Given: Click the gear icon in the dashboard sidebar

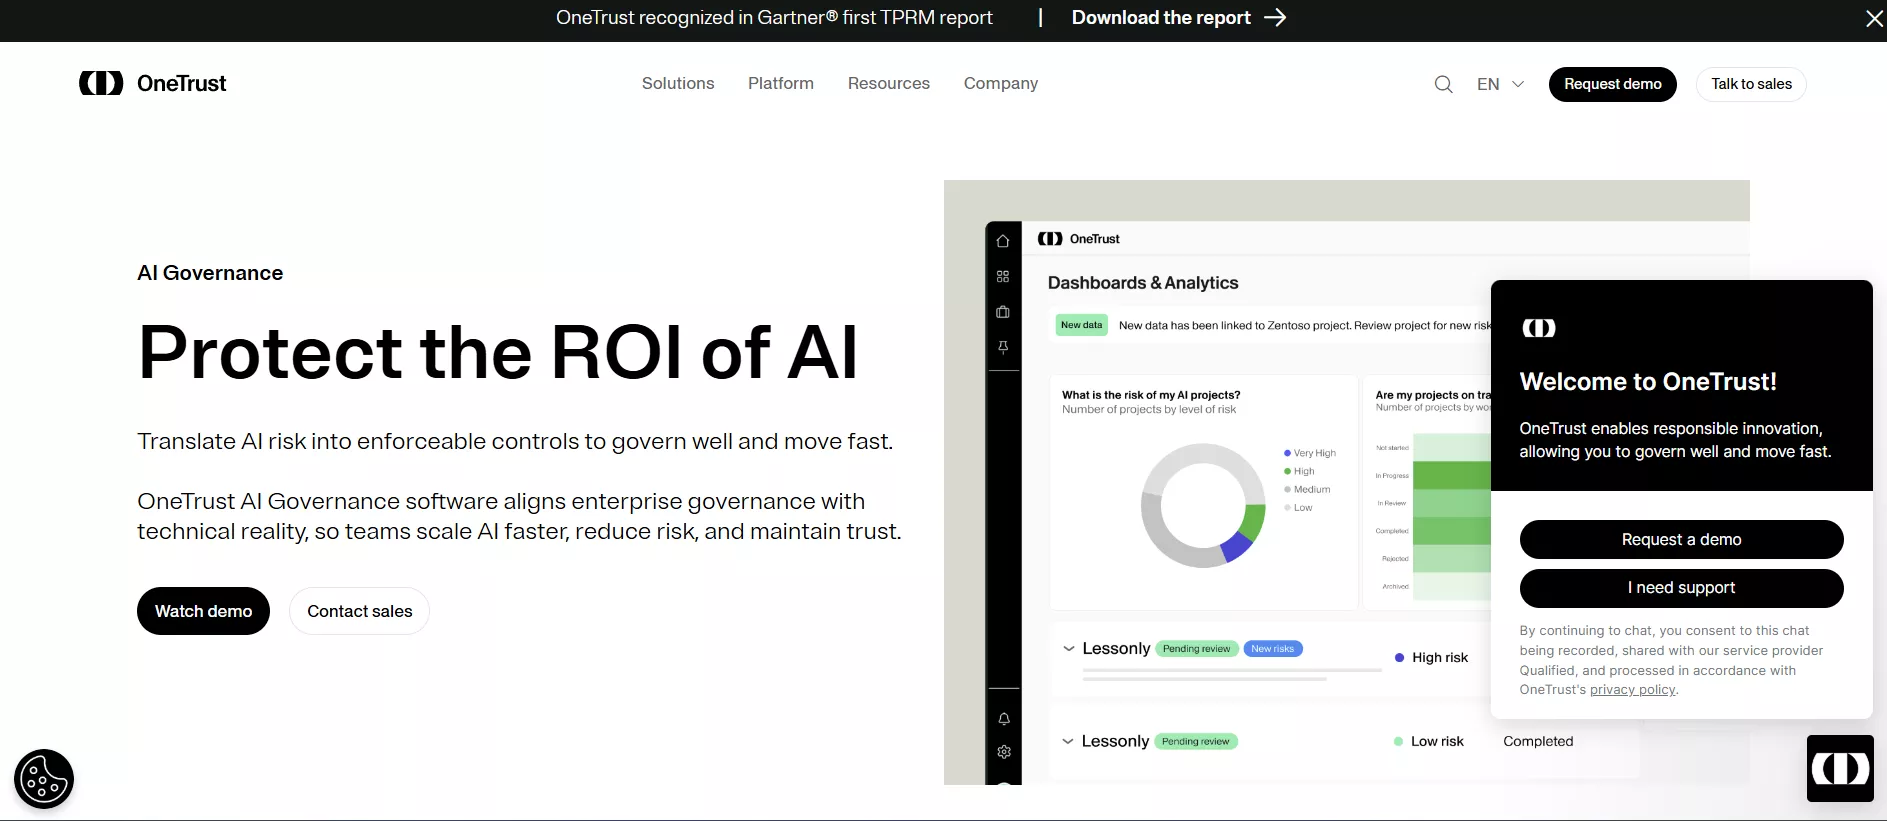Looking at the screenshot, I should (x=1004, y=752).
